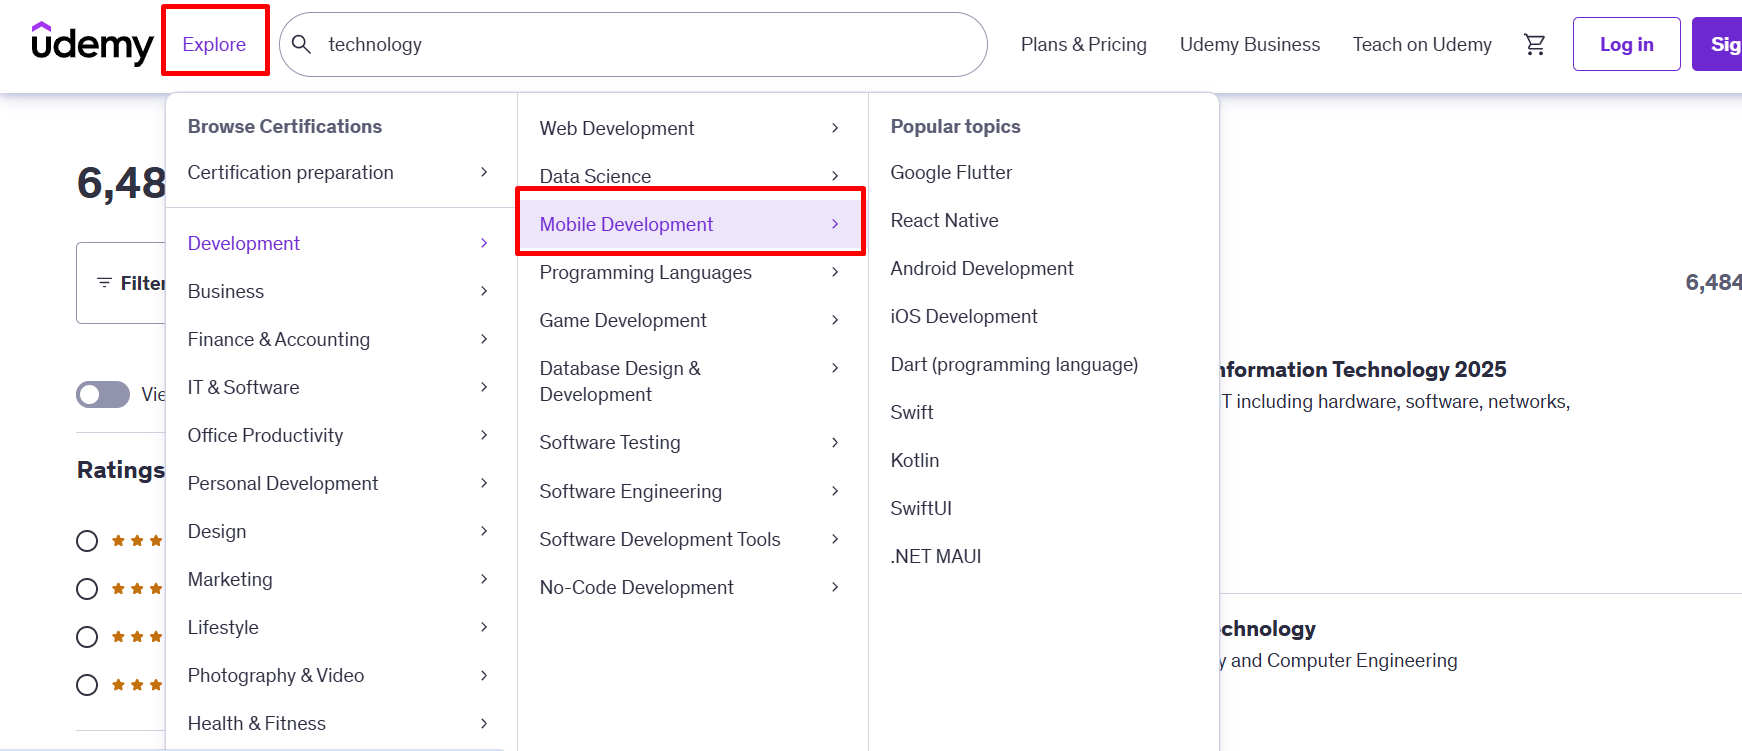Screen dimensions: 1742x751
Task: Open the iOS Development topic
Action: pos(964,316)
